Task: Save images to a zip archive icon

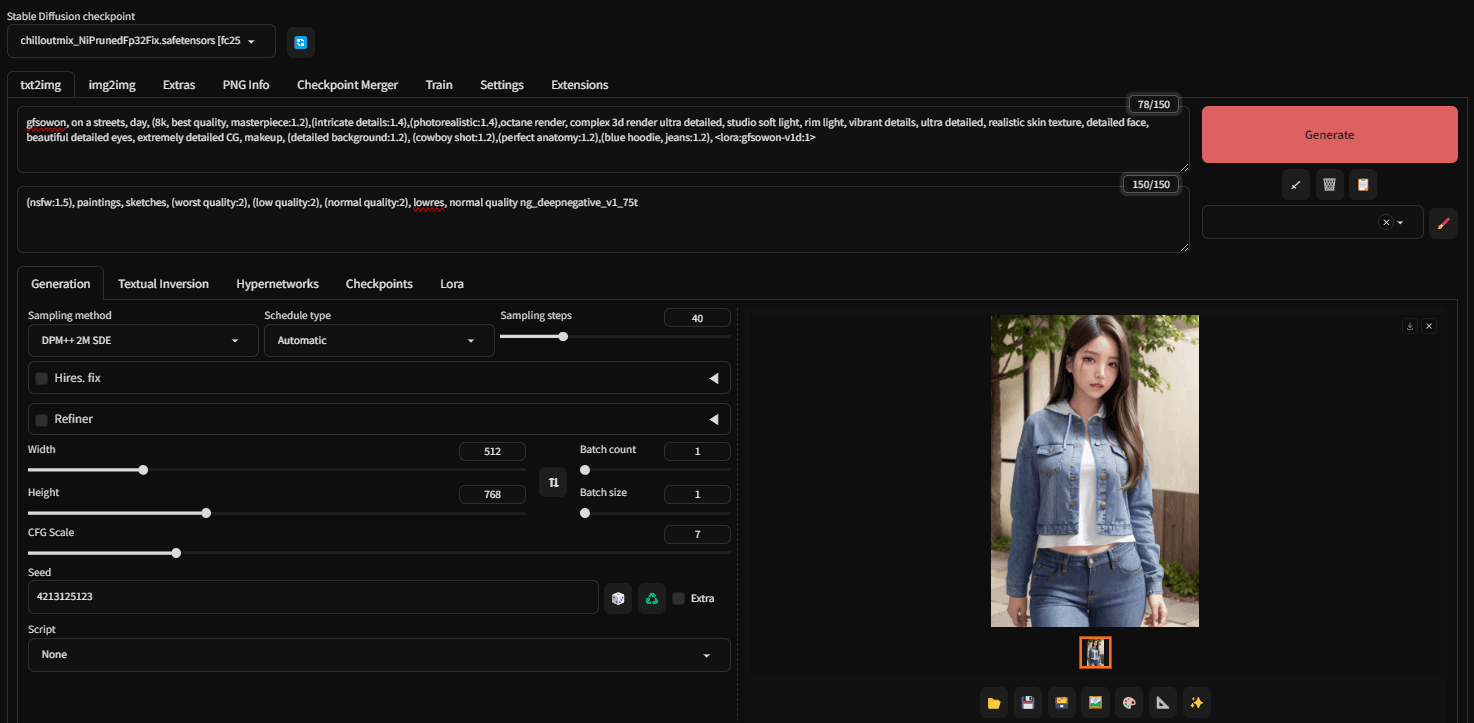Action: point(1062,703)
